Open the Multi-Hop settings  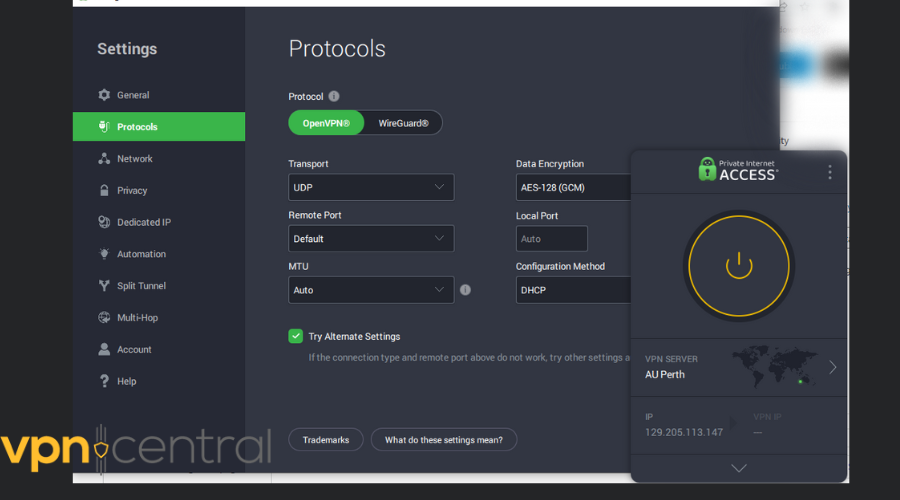[159, 317]
